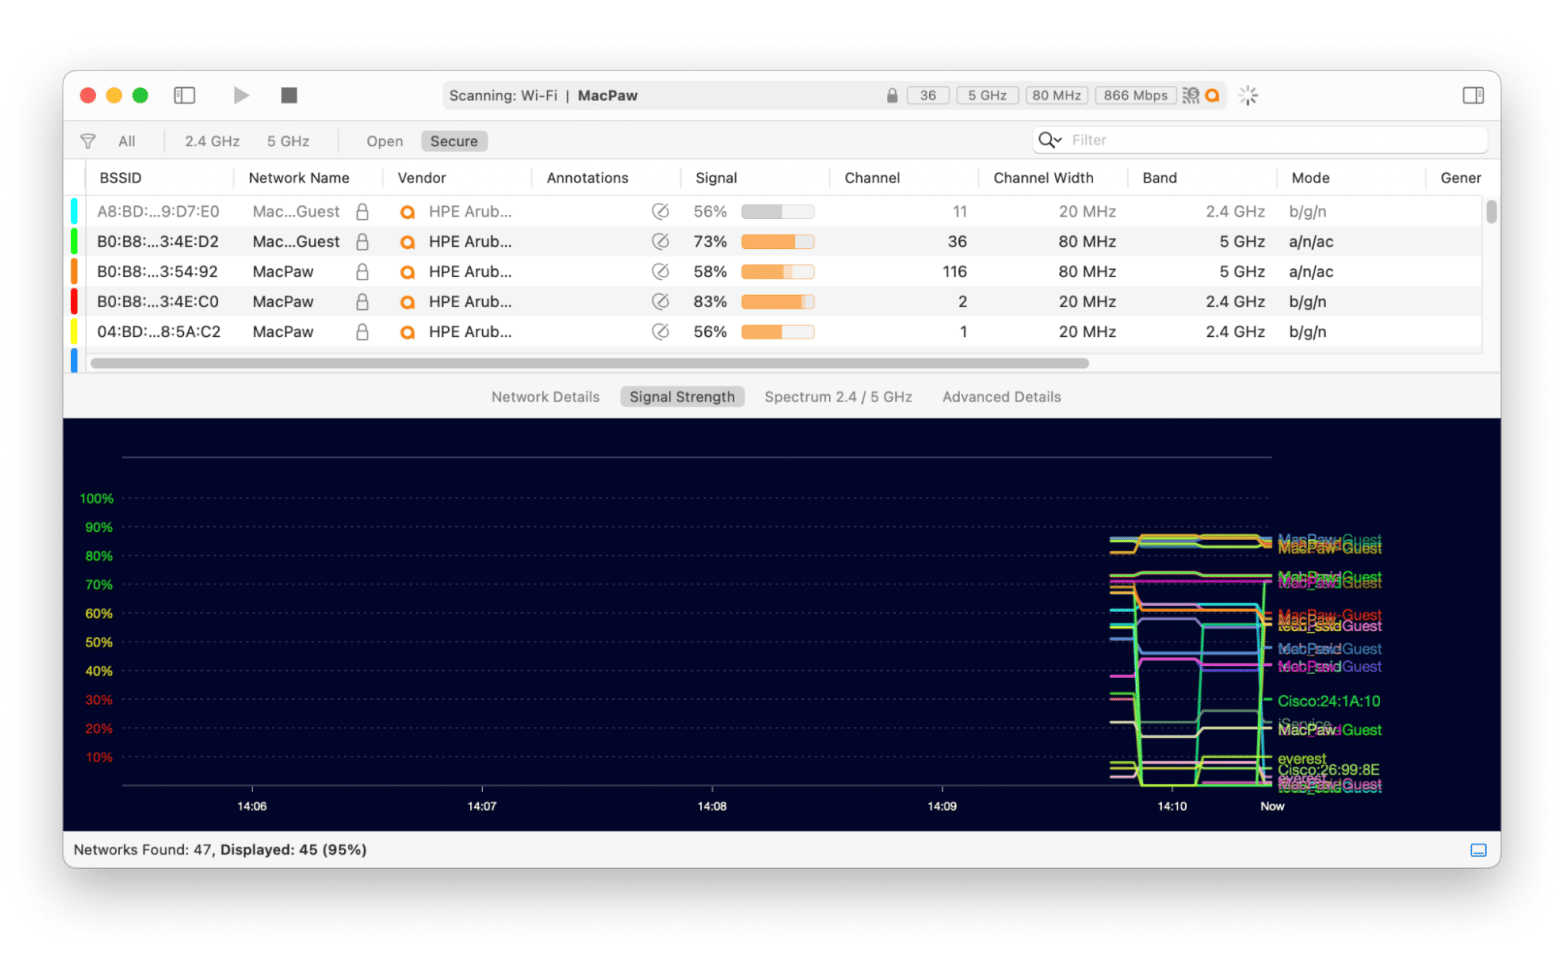Viewport: 1560px width, 962px height.
Task: Start scanning with the play button
Action: click(x=241, y=95)
